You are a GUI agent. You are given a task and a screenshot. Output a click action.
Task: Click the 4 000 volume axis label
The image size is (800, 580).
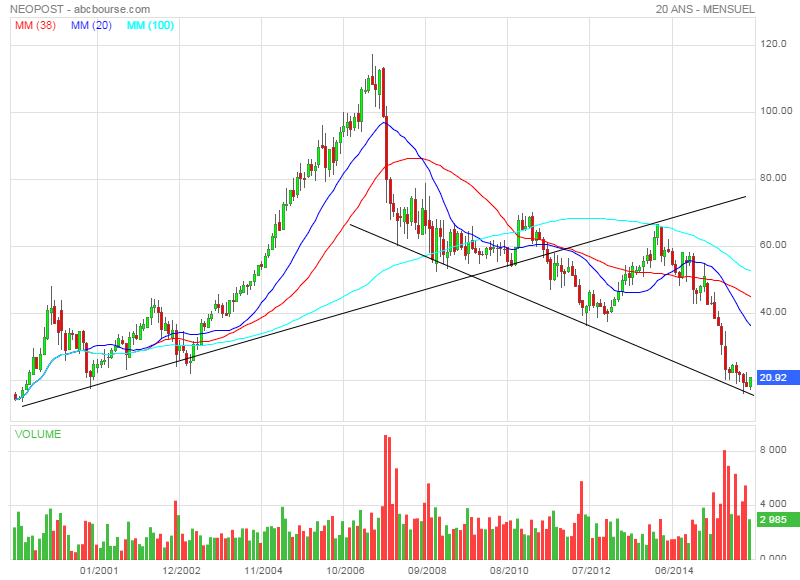773,503
